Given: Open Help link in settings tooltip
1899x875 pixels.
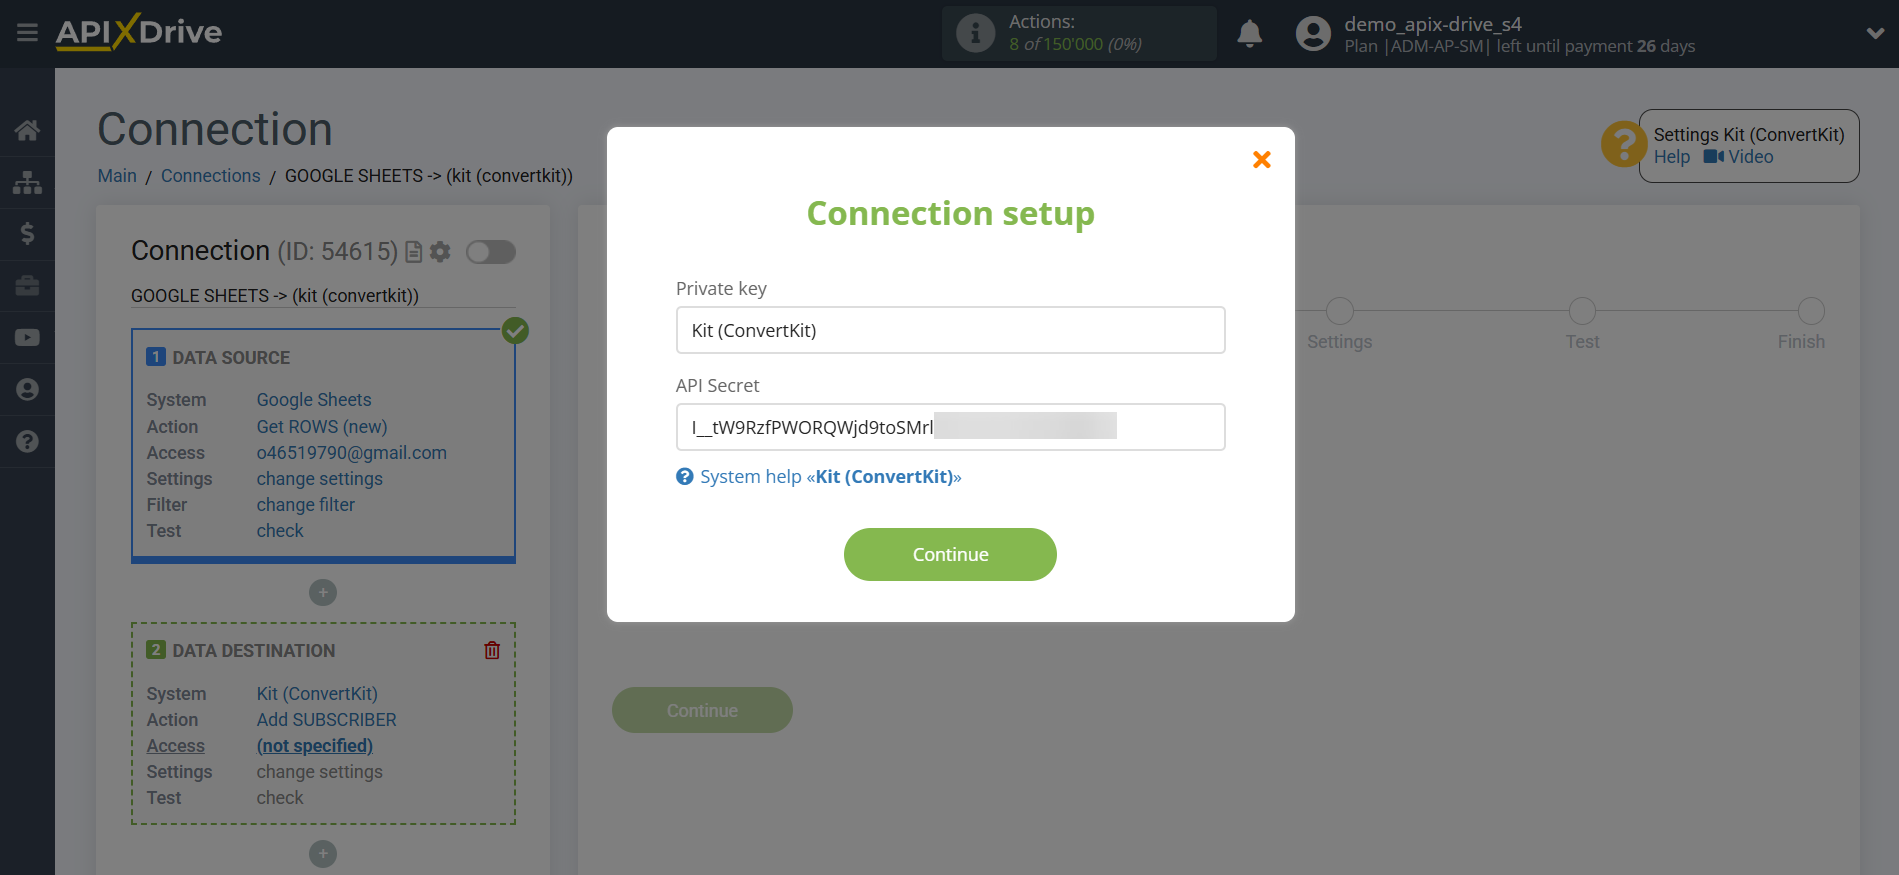Looking at the screenshot, I should (x=1671, y=157).
